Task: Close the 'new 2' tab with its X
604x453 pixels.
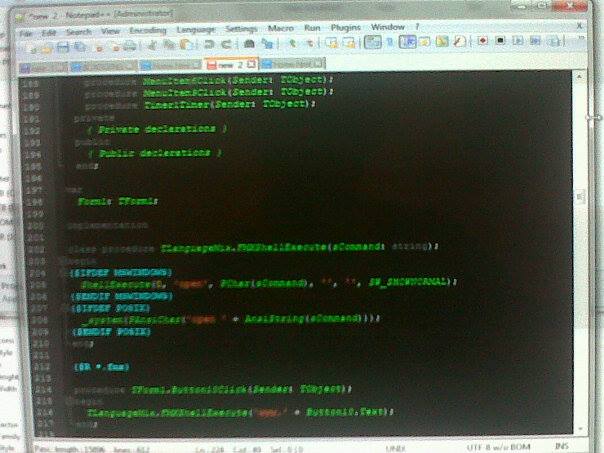Action: (252, 64)
